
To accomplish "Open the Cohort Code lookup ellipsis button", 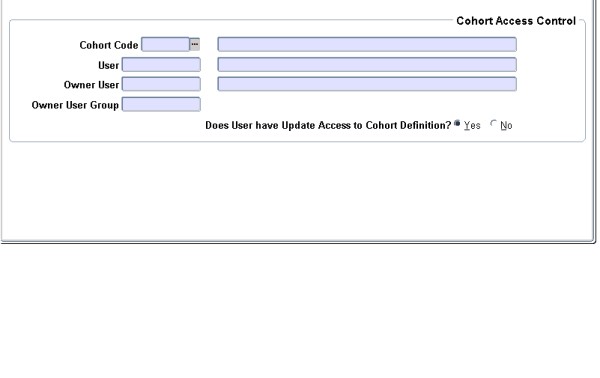I will [x=194, y=44].
